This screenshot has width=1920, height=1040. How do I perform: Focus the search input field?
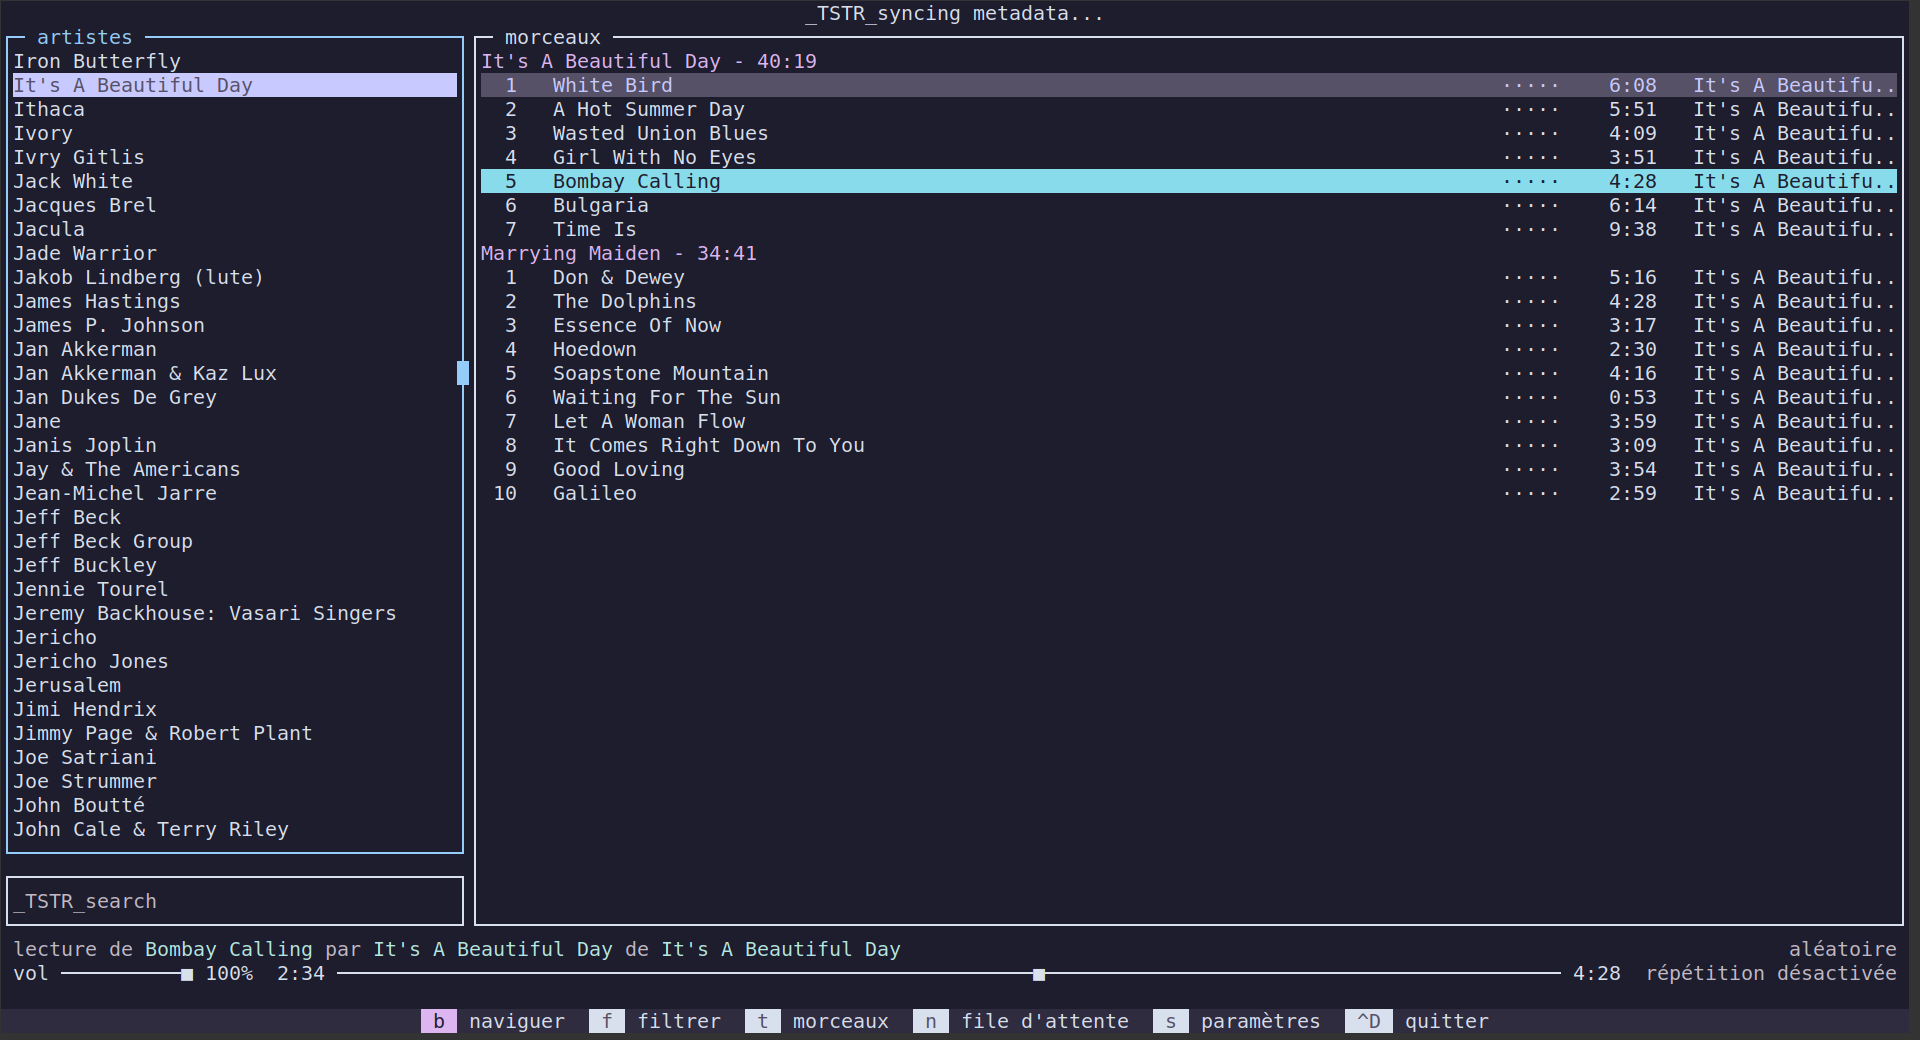tap(235, 901)
